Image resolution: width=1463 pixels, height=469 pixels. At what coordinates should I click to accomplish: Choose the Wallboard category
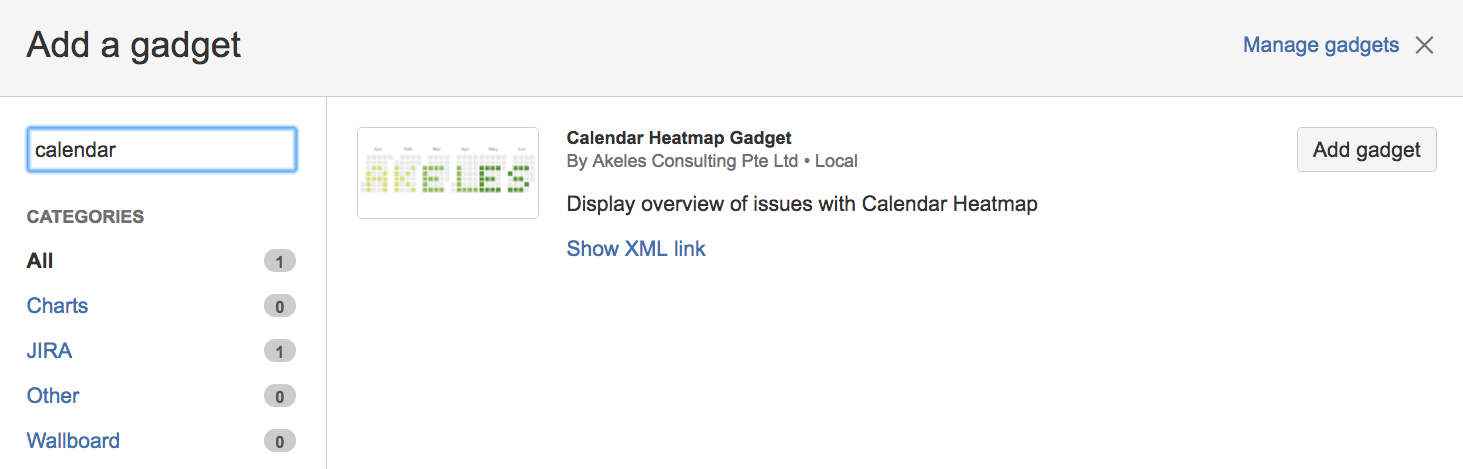pos(73,441)
